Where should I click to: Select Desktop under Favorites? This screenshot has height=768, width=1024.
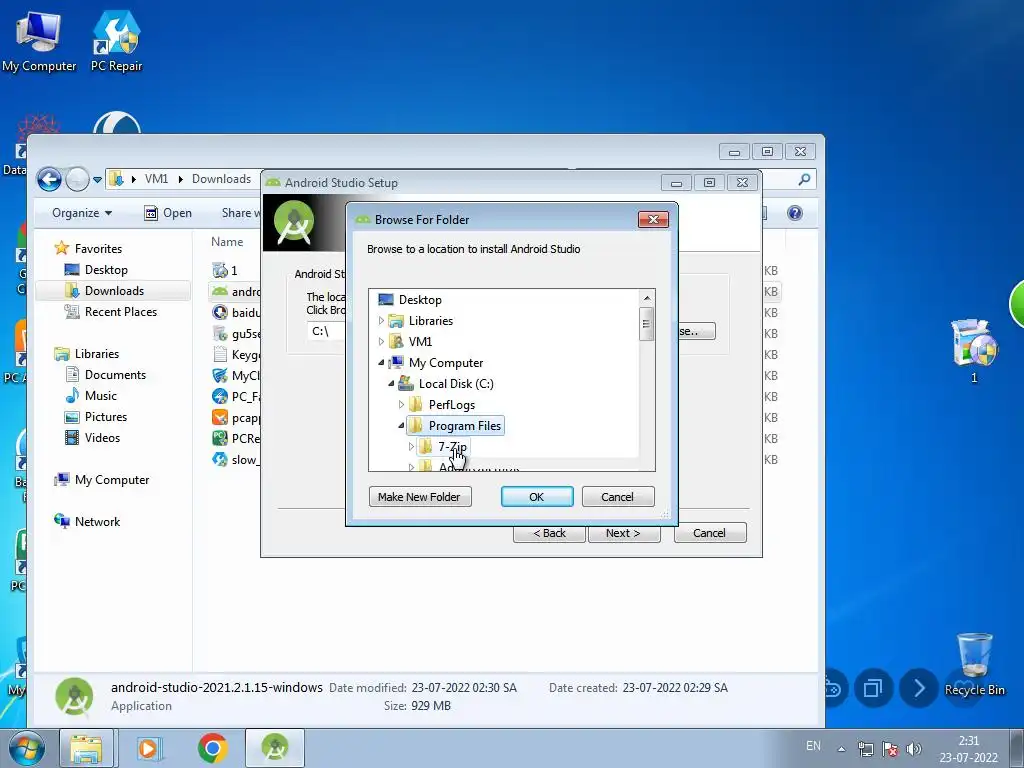[106, 270]
